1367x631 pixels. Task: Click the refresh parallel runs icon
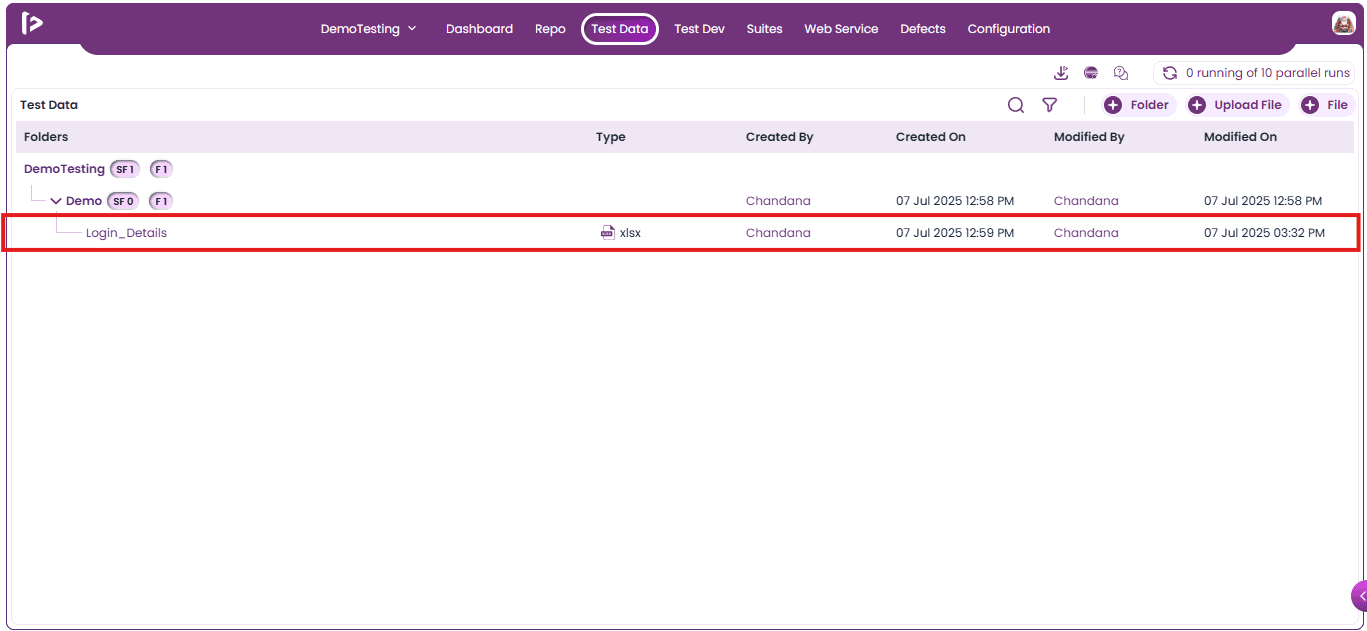(x=1169, y=73)
